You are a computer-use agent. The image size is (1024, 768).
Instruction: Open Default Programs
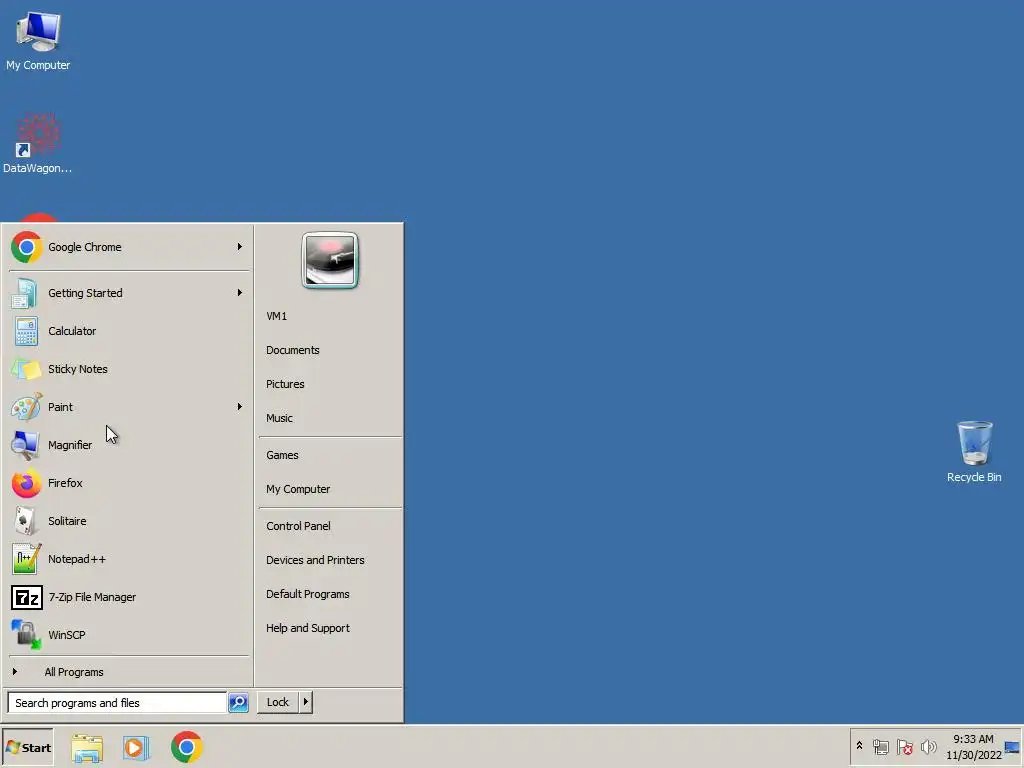pos(308,594)
